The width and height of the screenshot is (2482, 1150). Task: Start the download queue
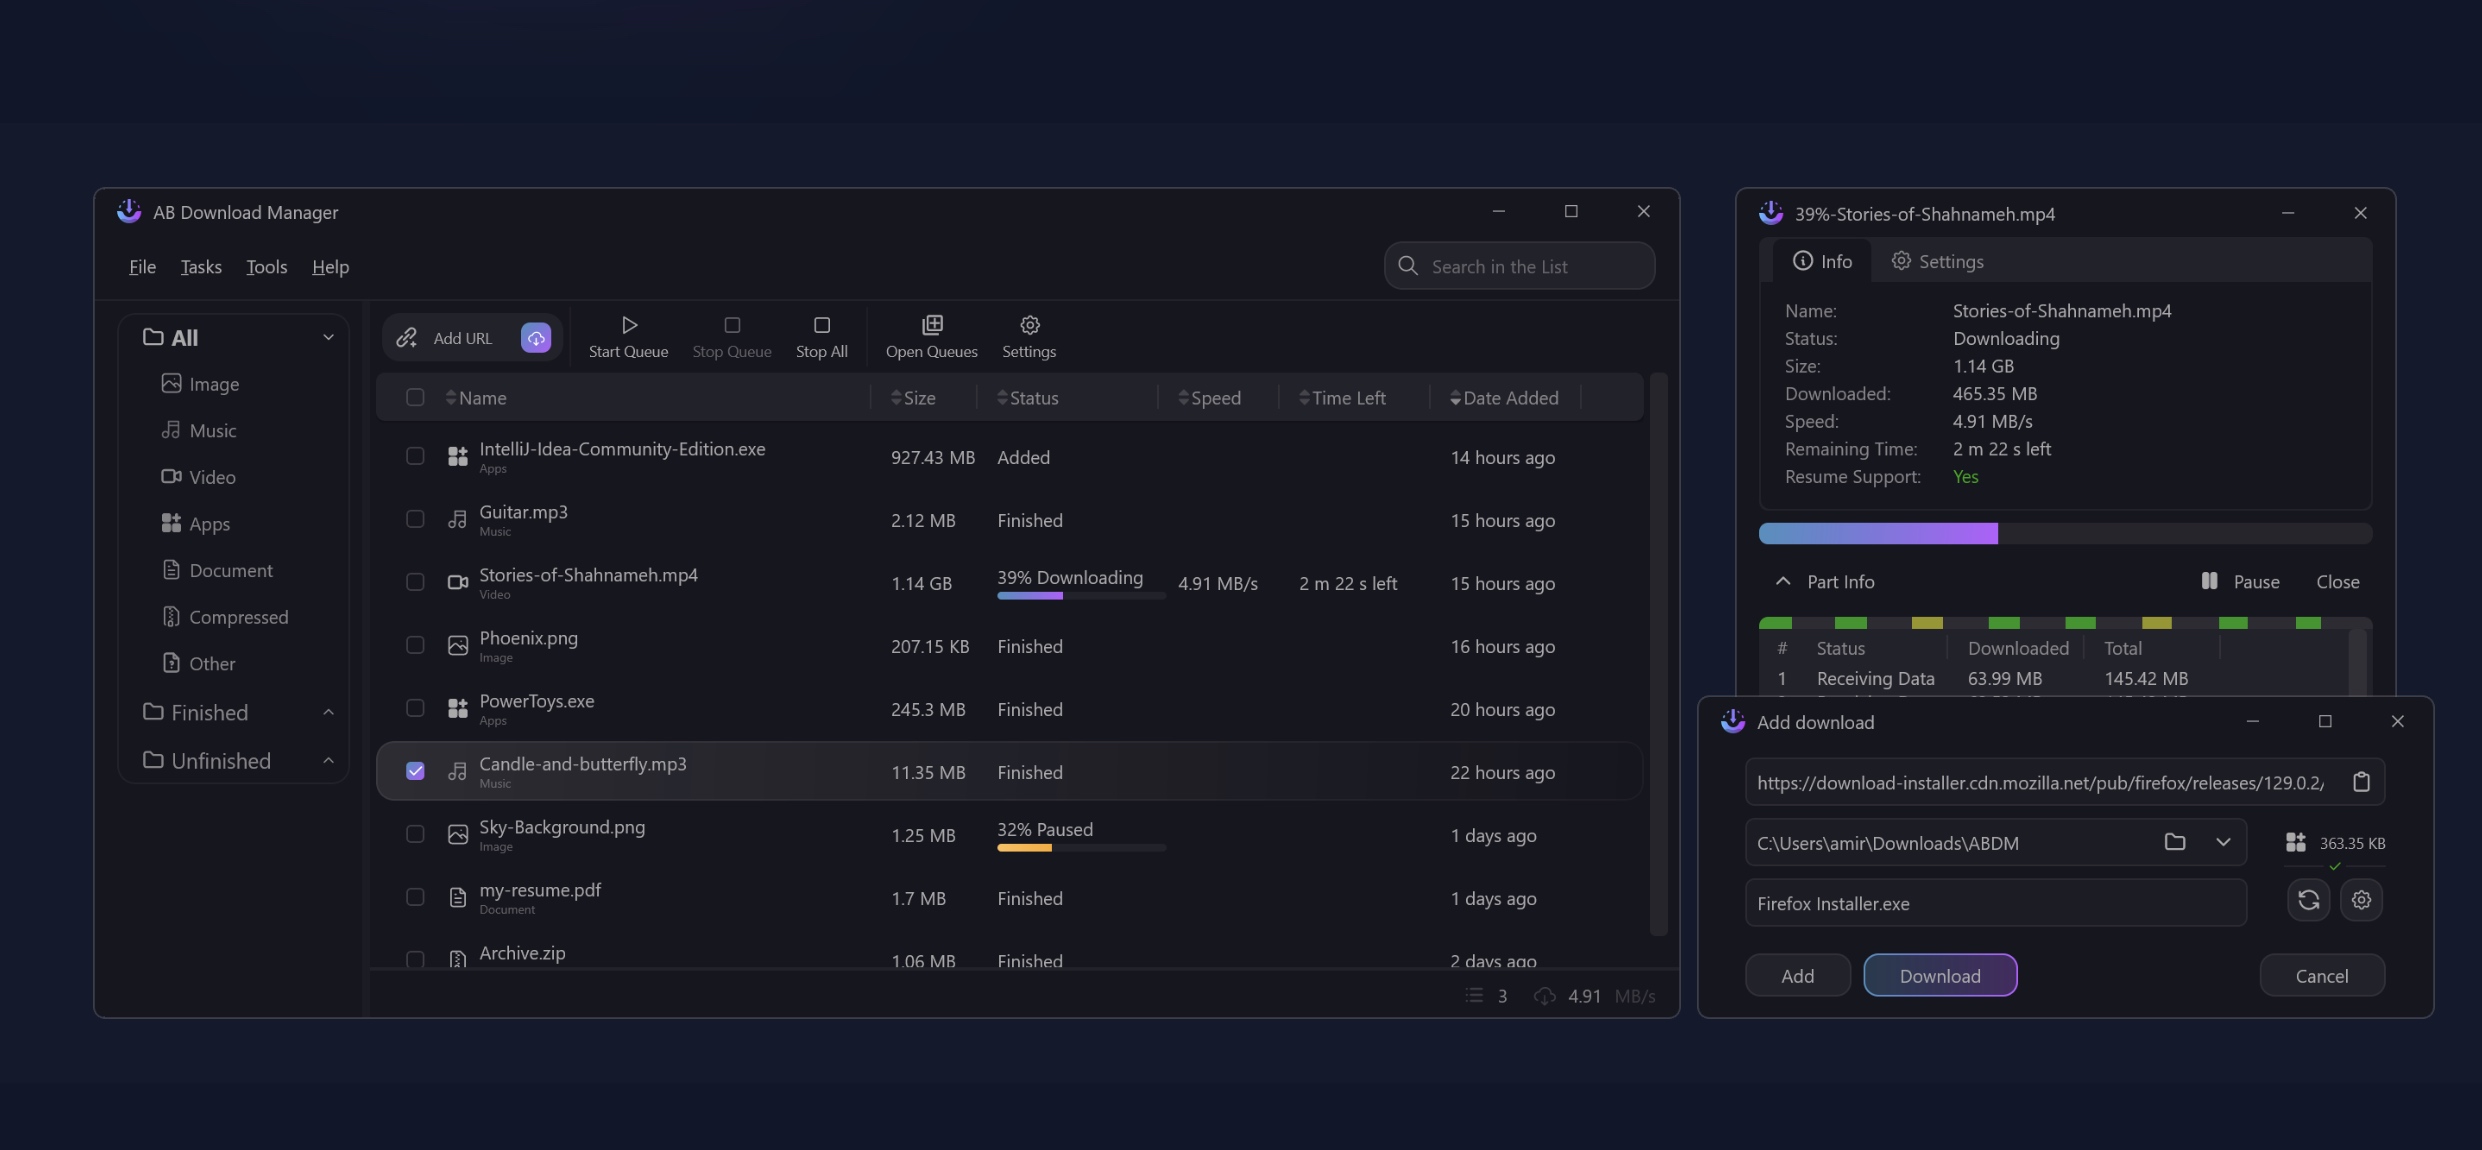tap(628, 337)
